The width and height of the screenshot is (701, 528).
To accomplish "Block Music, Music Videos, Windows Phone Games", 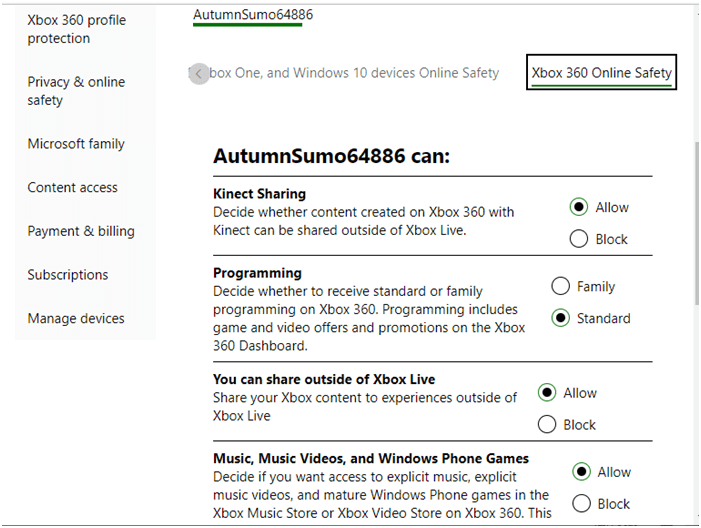I will 581,503.
